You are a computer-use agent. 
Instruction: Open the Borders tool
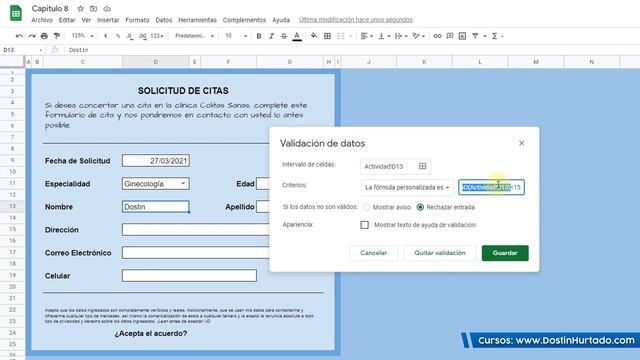(327, 36)
